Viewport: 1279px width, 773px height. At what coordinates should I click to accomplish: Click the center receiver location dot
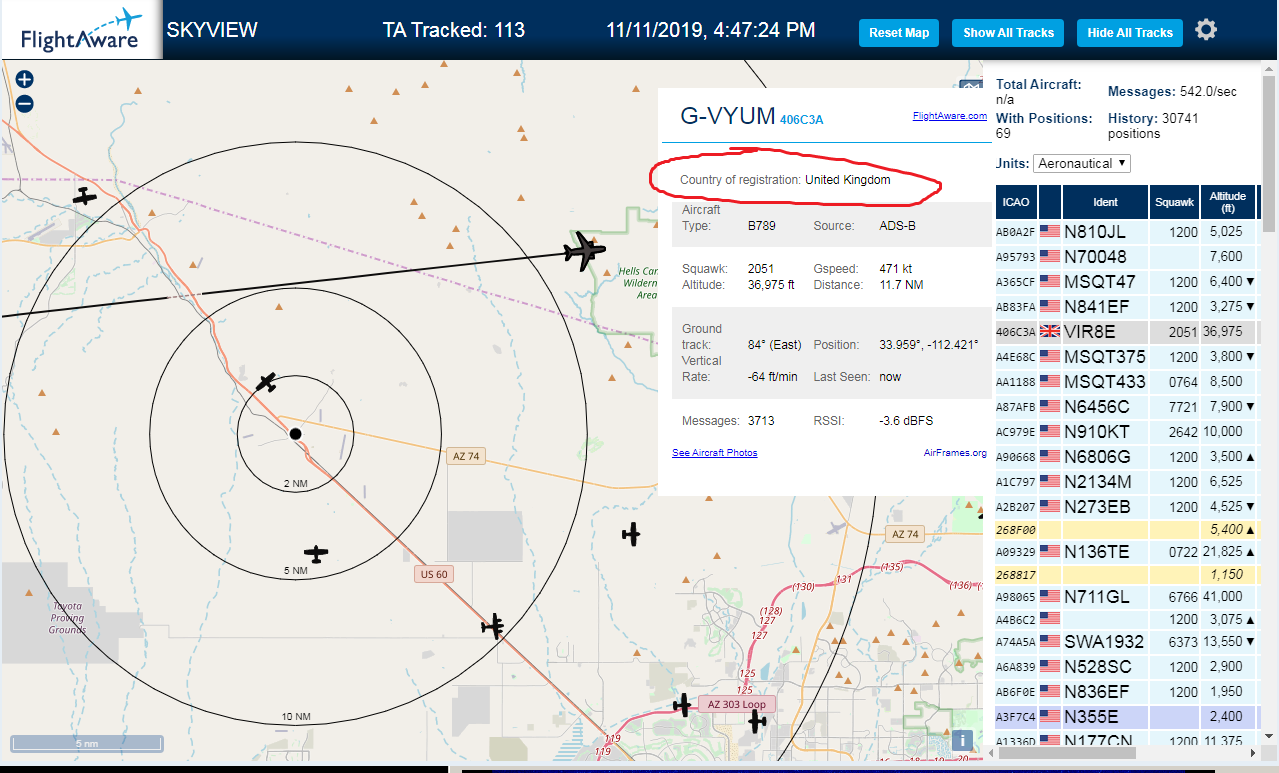coord(295,433)
